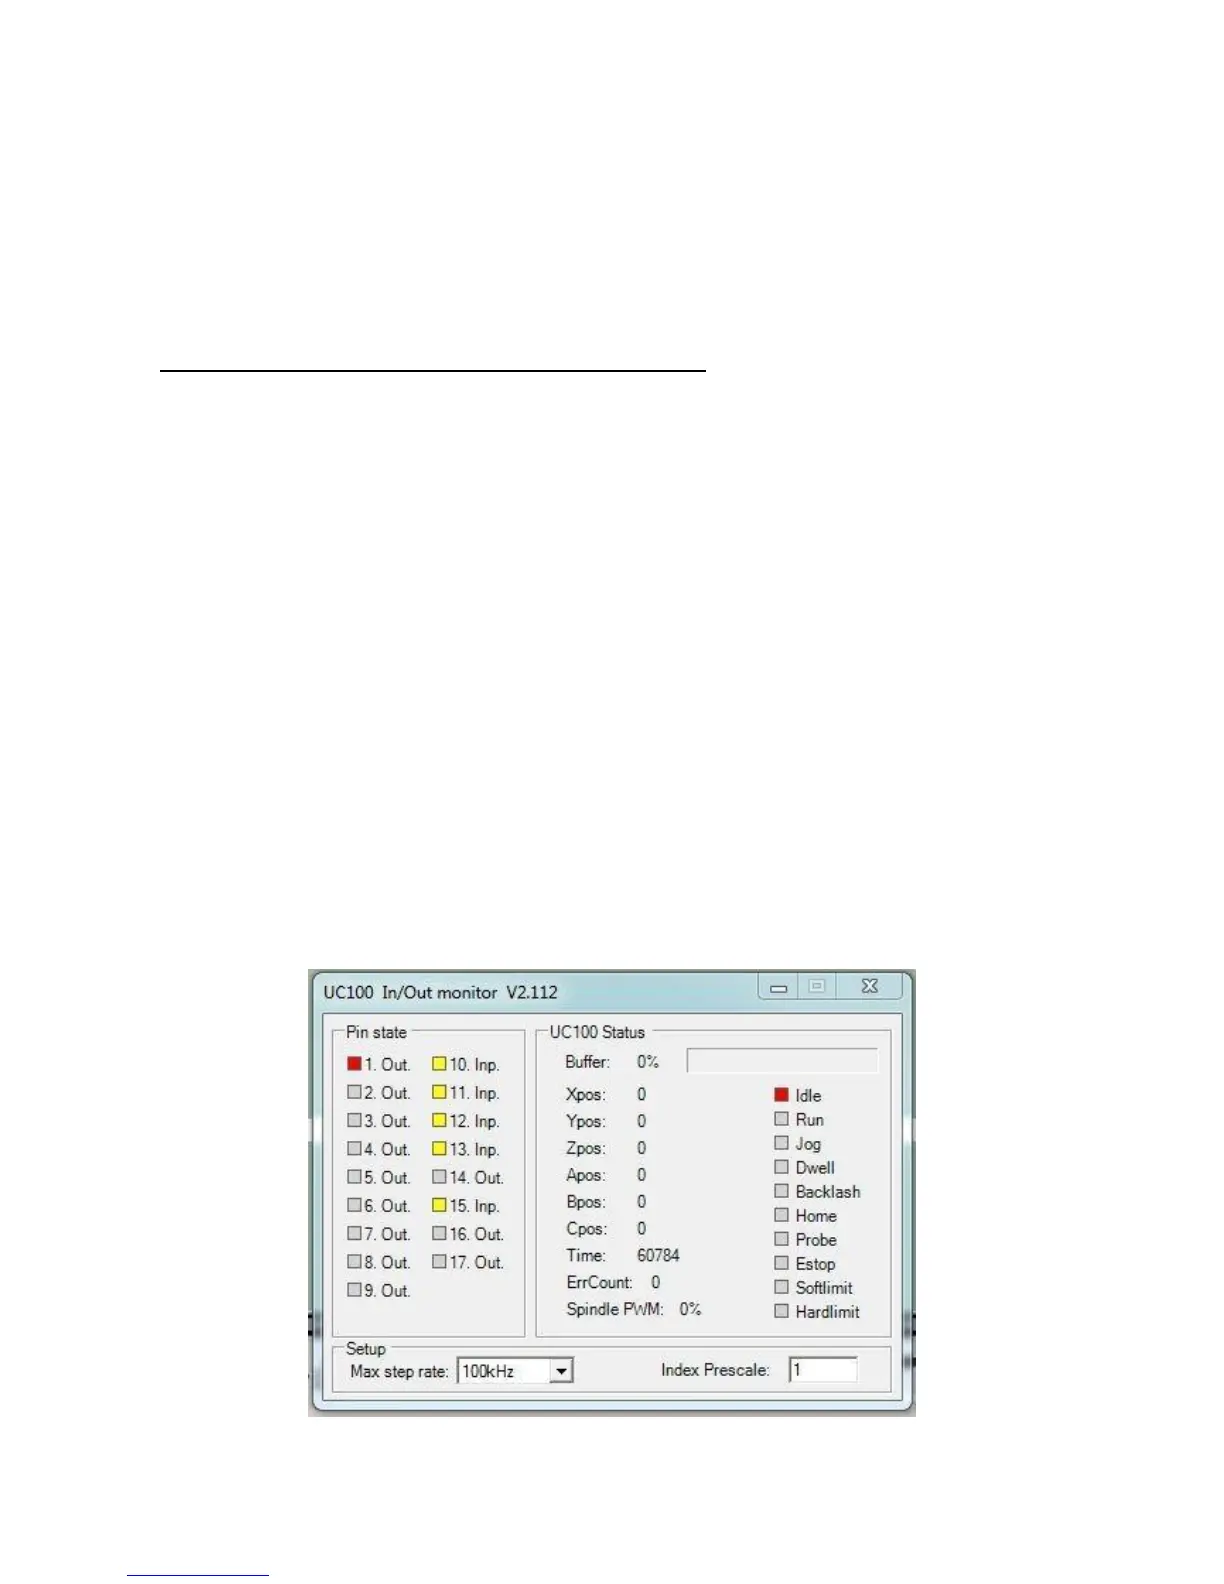Click the Pin state group label
Viewport: 1224px width, 1584px height.
(376, 1032)
